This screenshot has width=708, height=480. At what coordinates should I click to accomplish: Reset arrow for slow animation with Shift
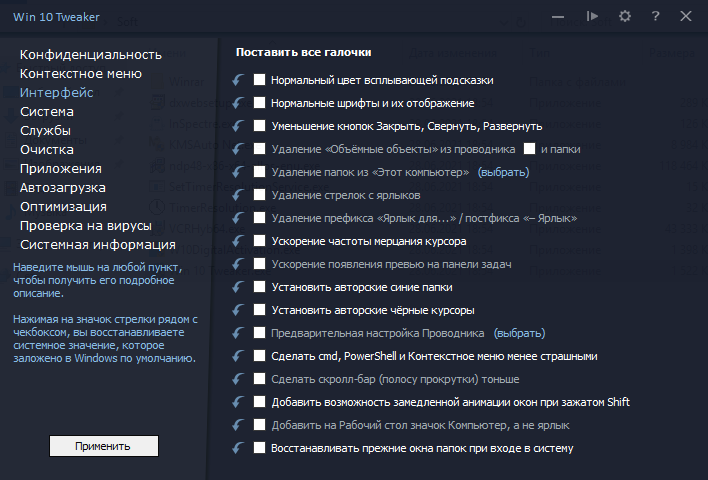coord(238,402)
